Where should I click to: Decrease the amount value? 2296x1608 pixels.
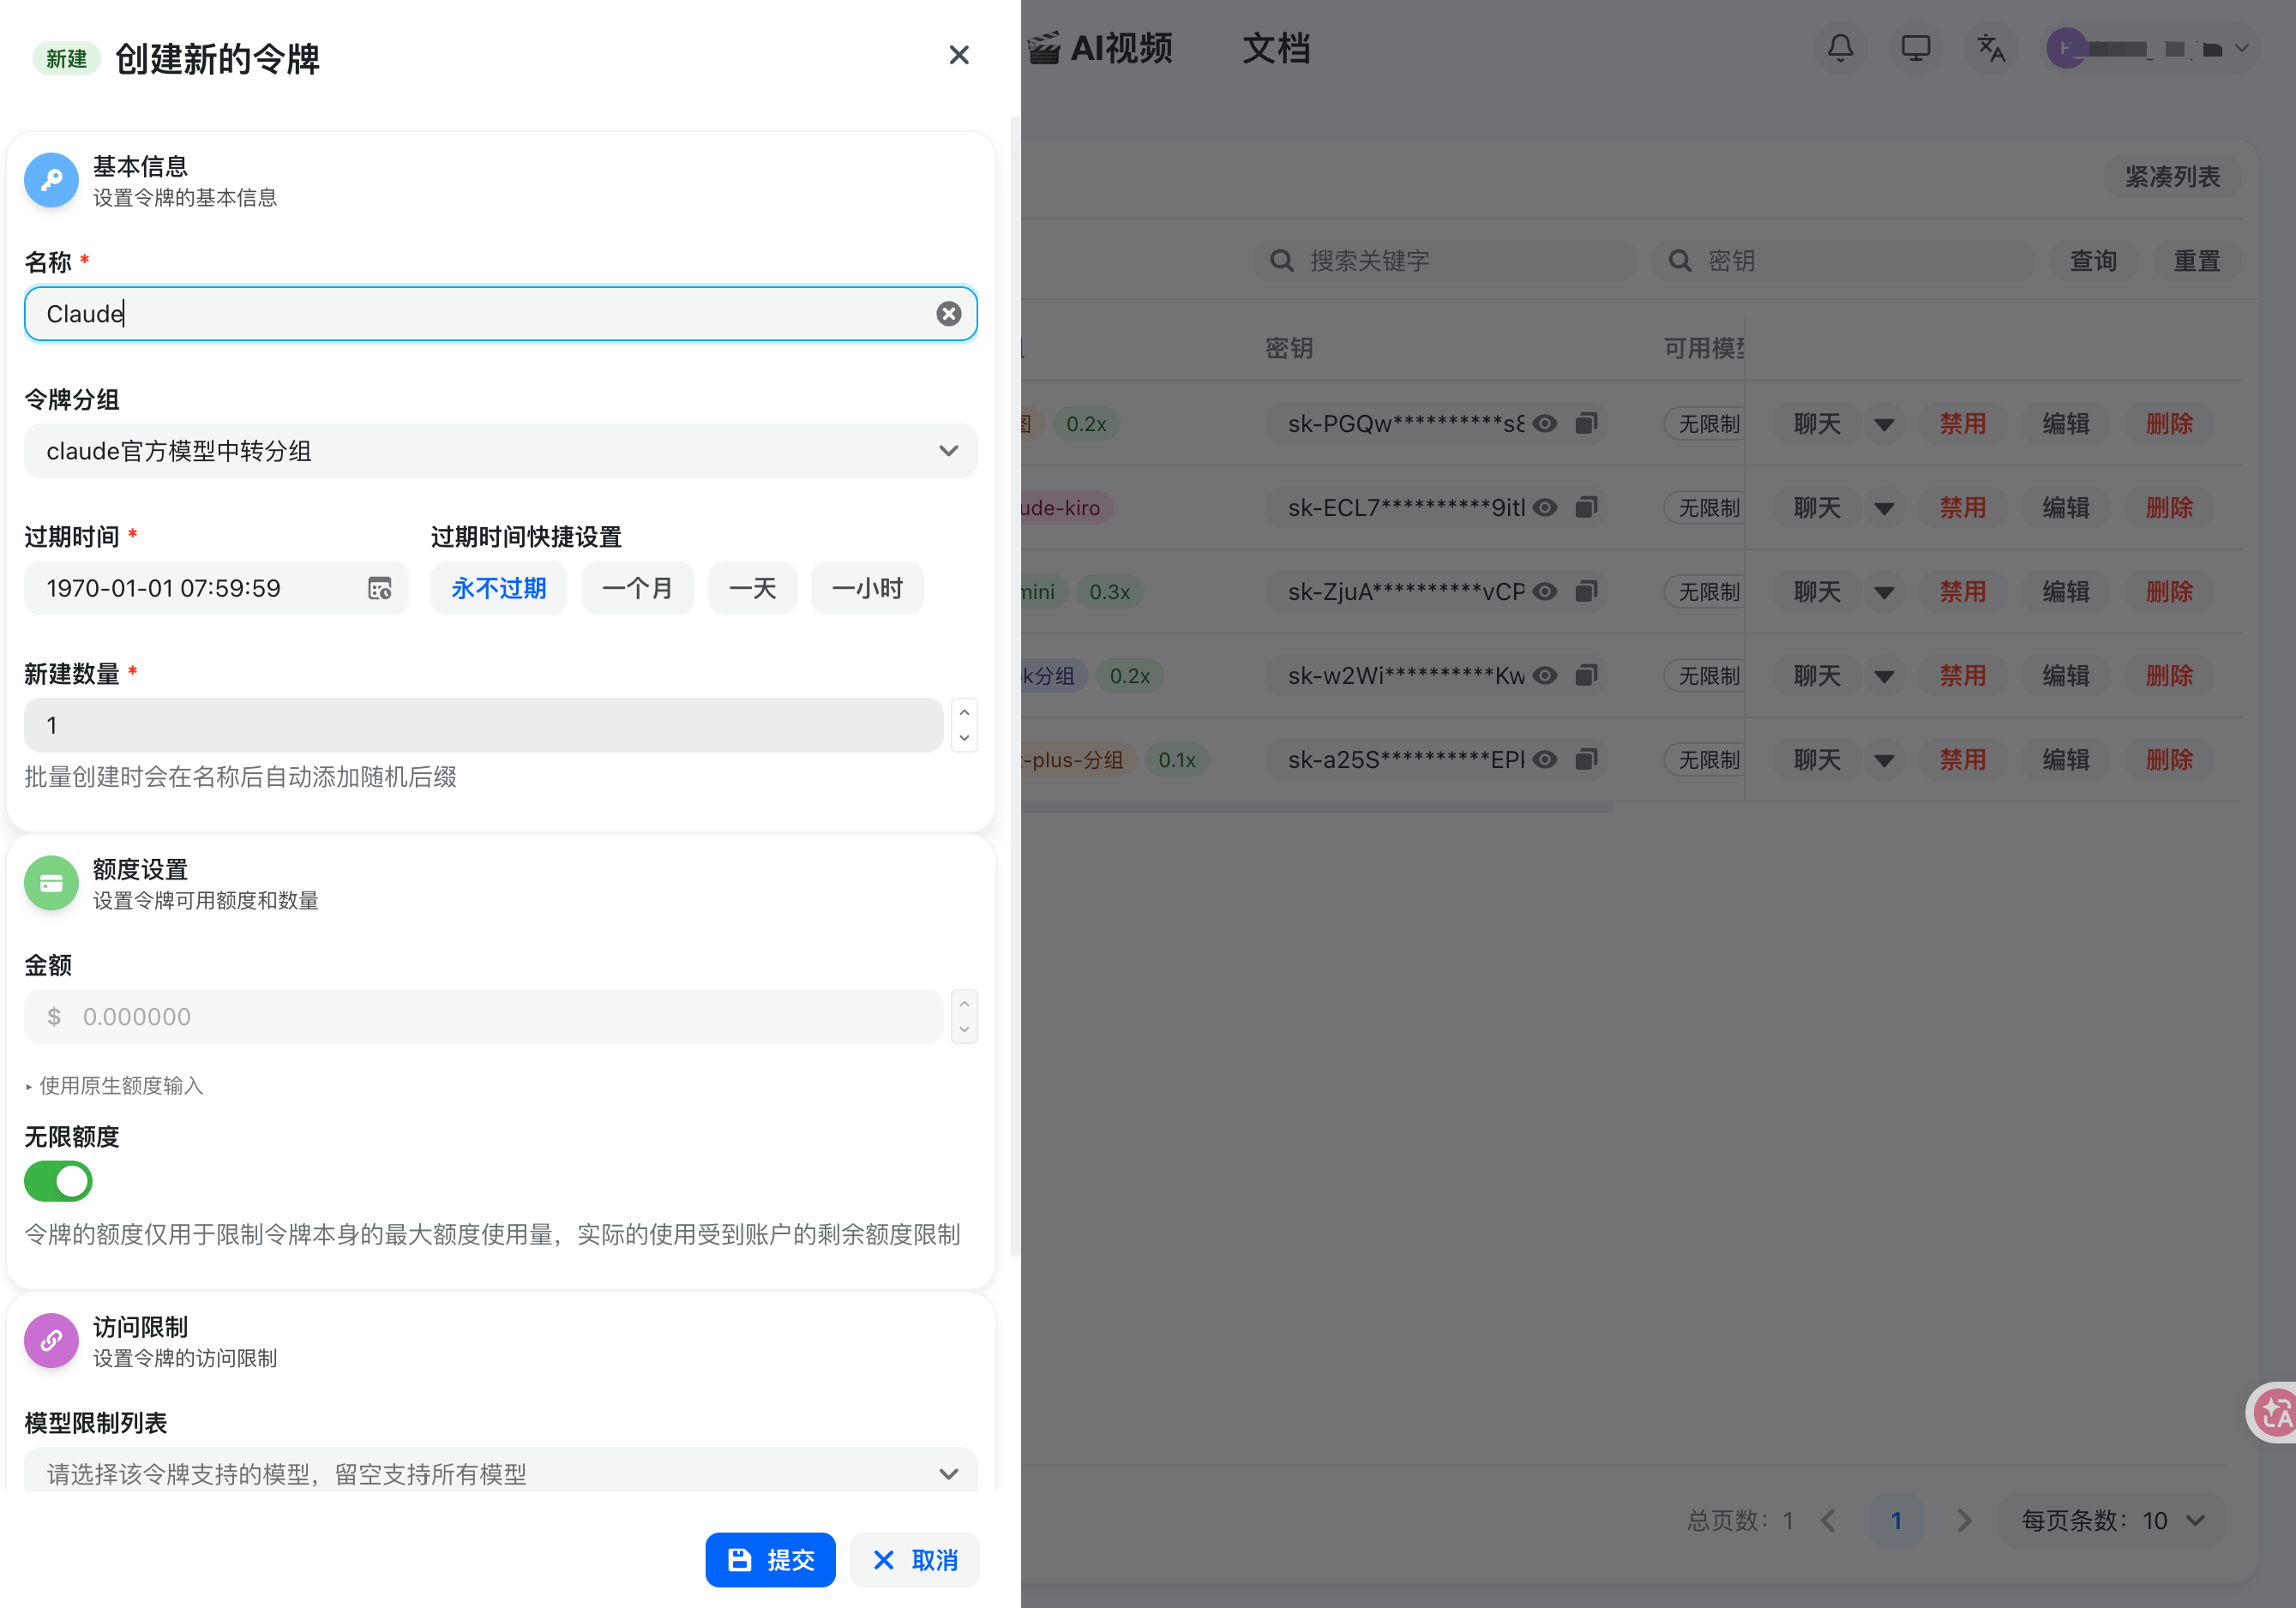(x=964, y=1030)
